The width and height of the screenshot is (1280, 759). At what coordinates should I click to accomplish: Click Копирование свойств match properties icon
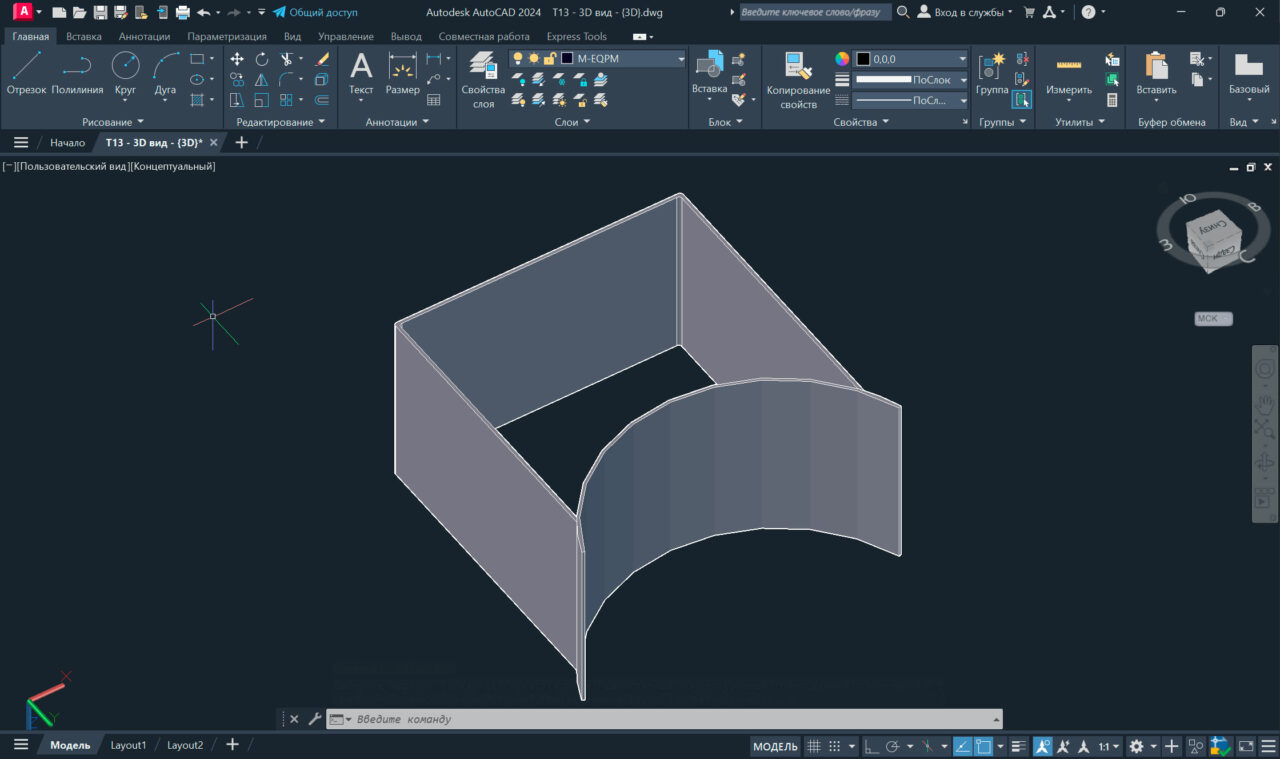[798, 78]
